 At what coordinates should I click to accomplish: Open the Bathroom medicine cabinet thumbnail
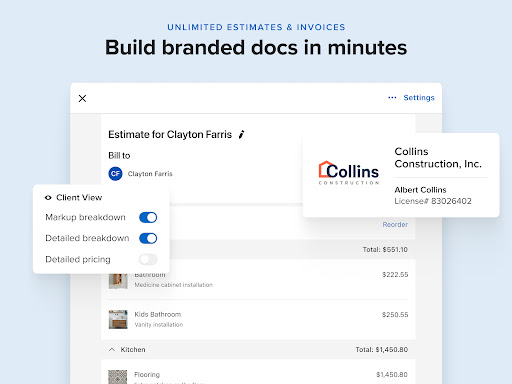118,281
